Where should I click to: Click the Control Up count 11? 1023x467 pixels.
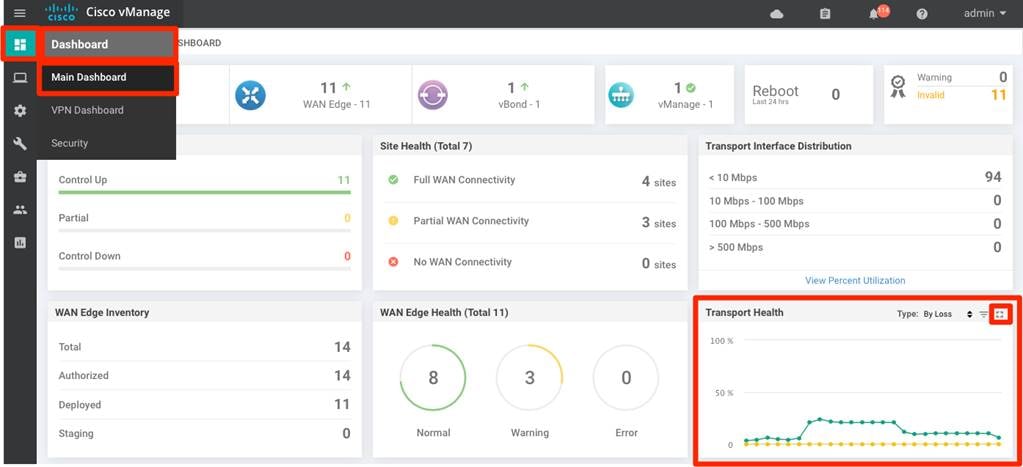(x=344, y=180)
